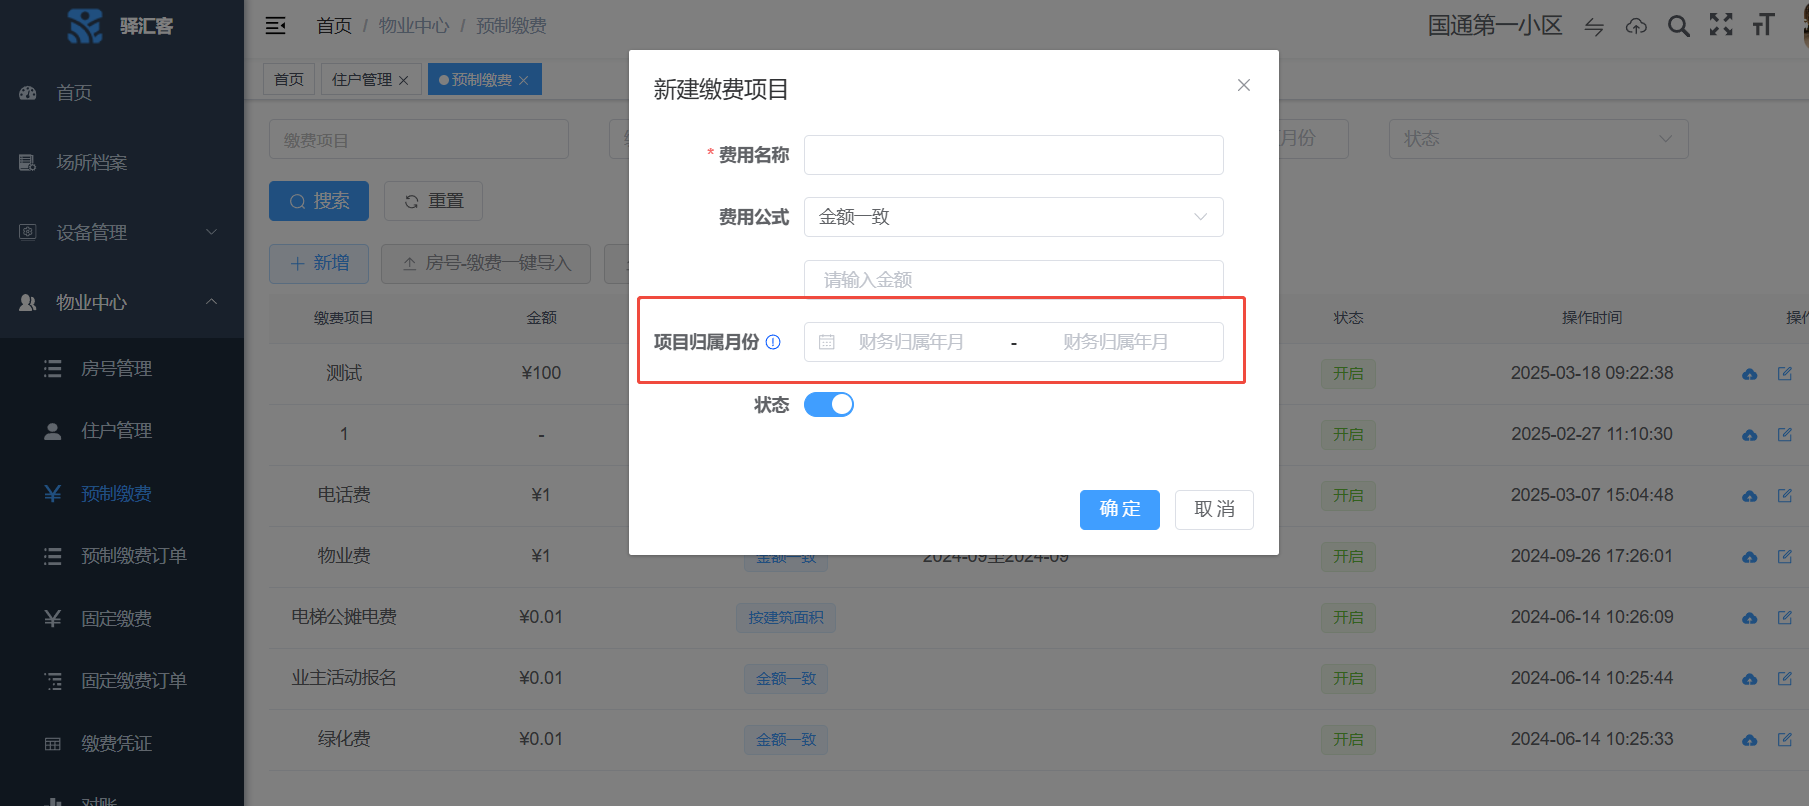Collapse the sidebar with the hamburger icon
The height and width of the screenshot is (806, 1809).
click(276, 26)
